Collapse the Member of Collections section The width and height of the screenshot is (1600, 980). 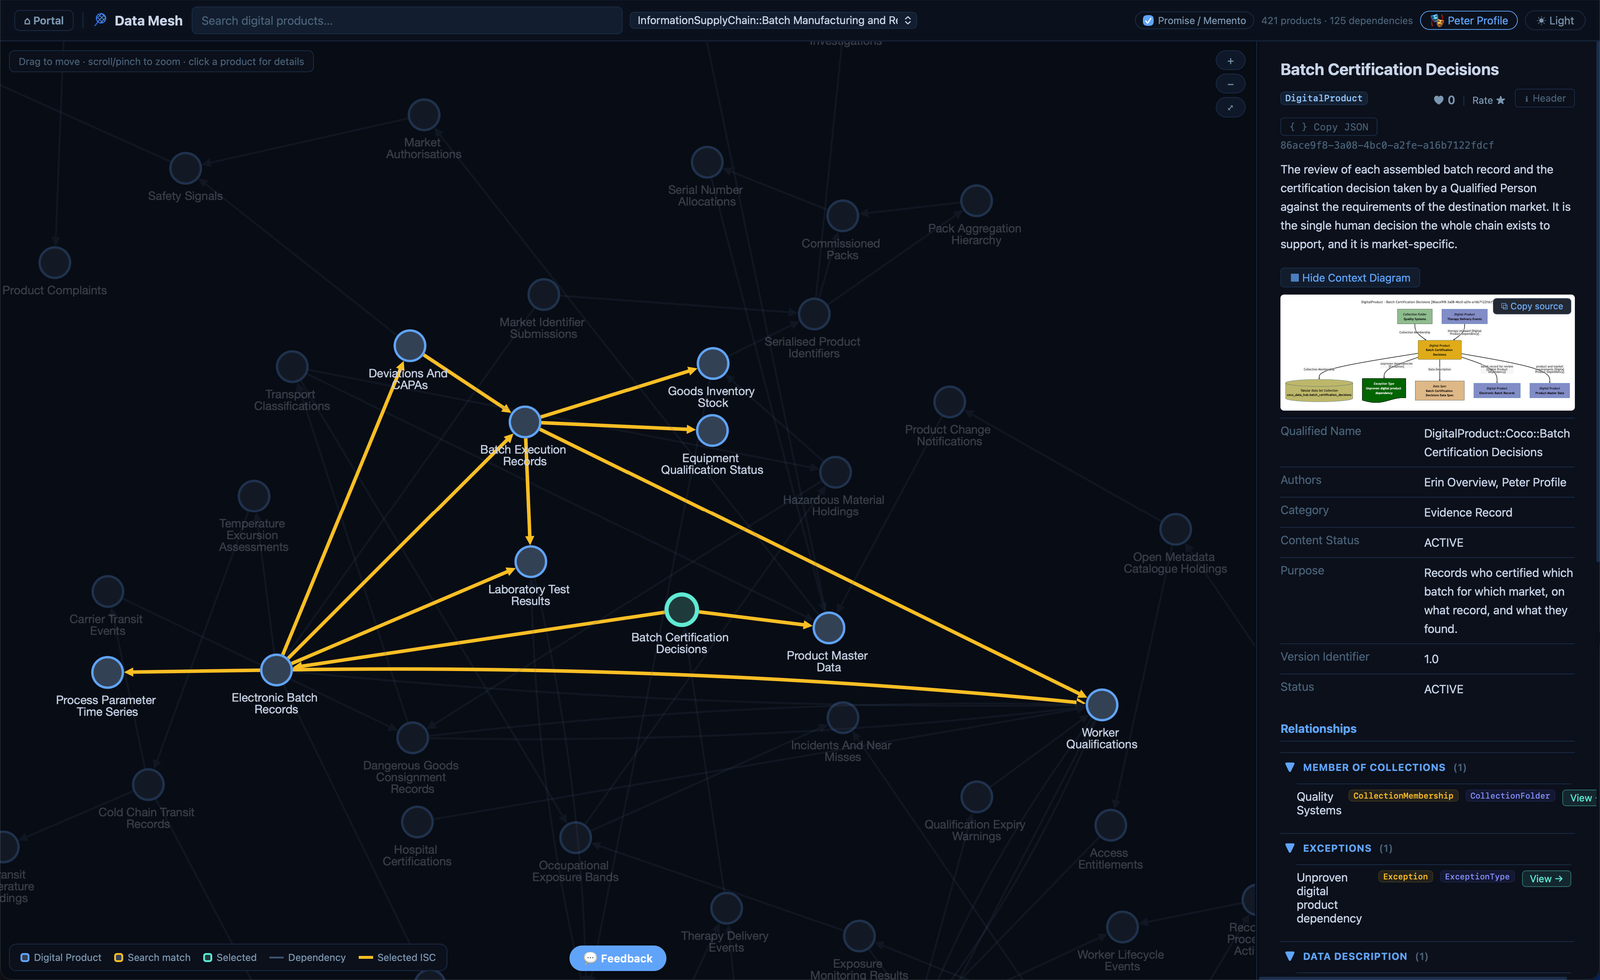pyautogui.click(x=1290, y=767)
